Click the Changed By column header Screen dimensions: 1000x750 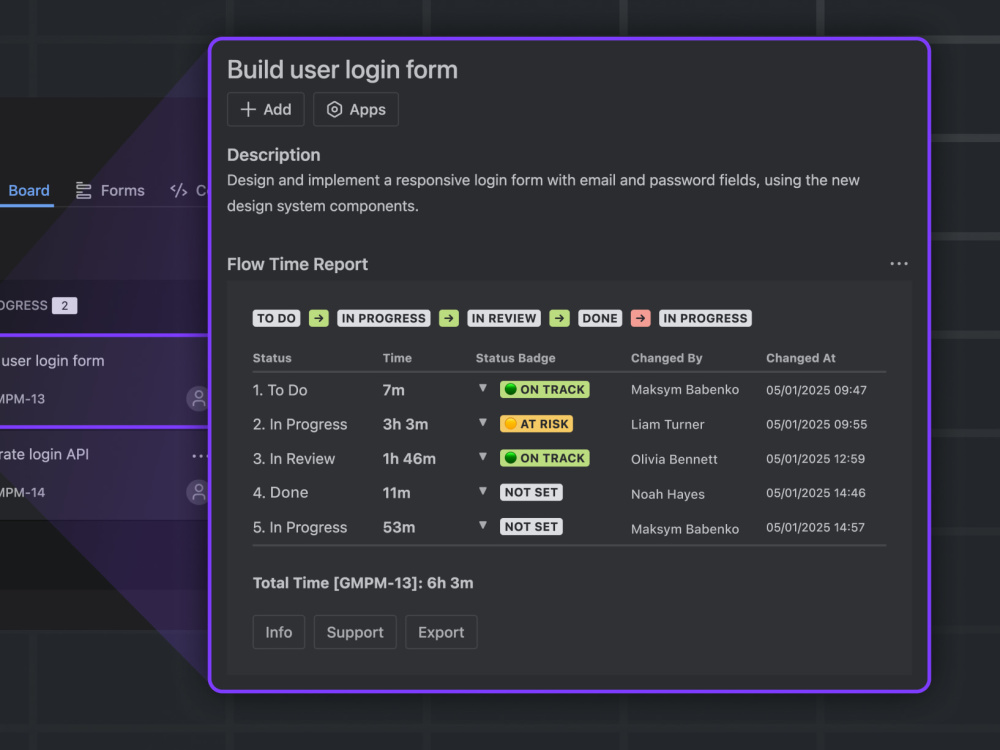click(x=666, y=358)
